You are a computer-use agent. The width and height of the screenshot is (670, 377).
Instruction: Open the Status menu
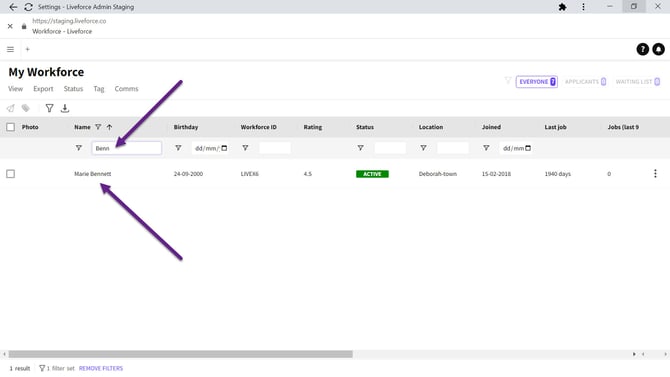(x=73, y=89)
